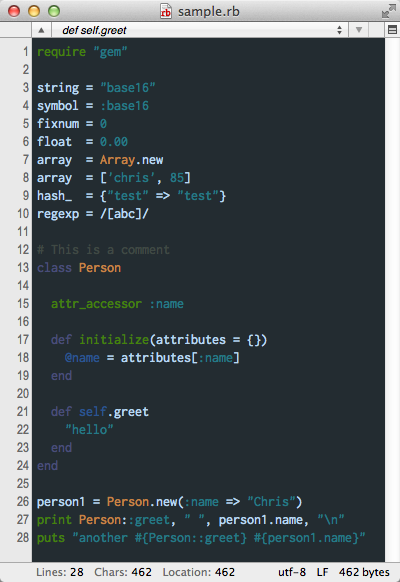Click the Chars: 462 status text
Screen dimensions: 400x582
pos(123,572)
